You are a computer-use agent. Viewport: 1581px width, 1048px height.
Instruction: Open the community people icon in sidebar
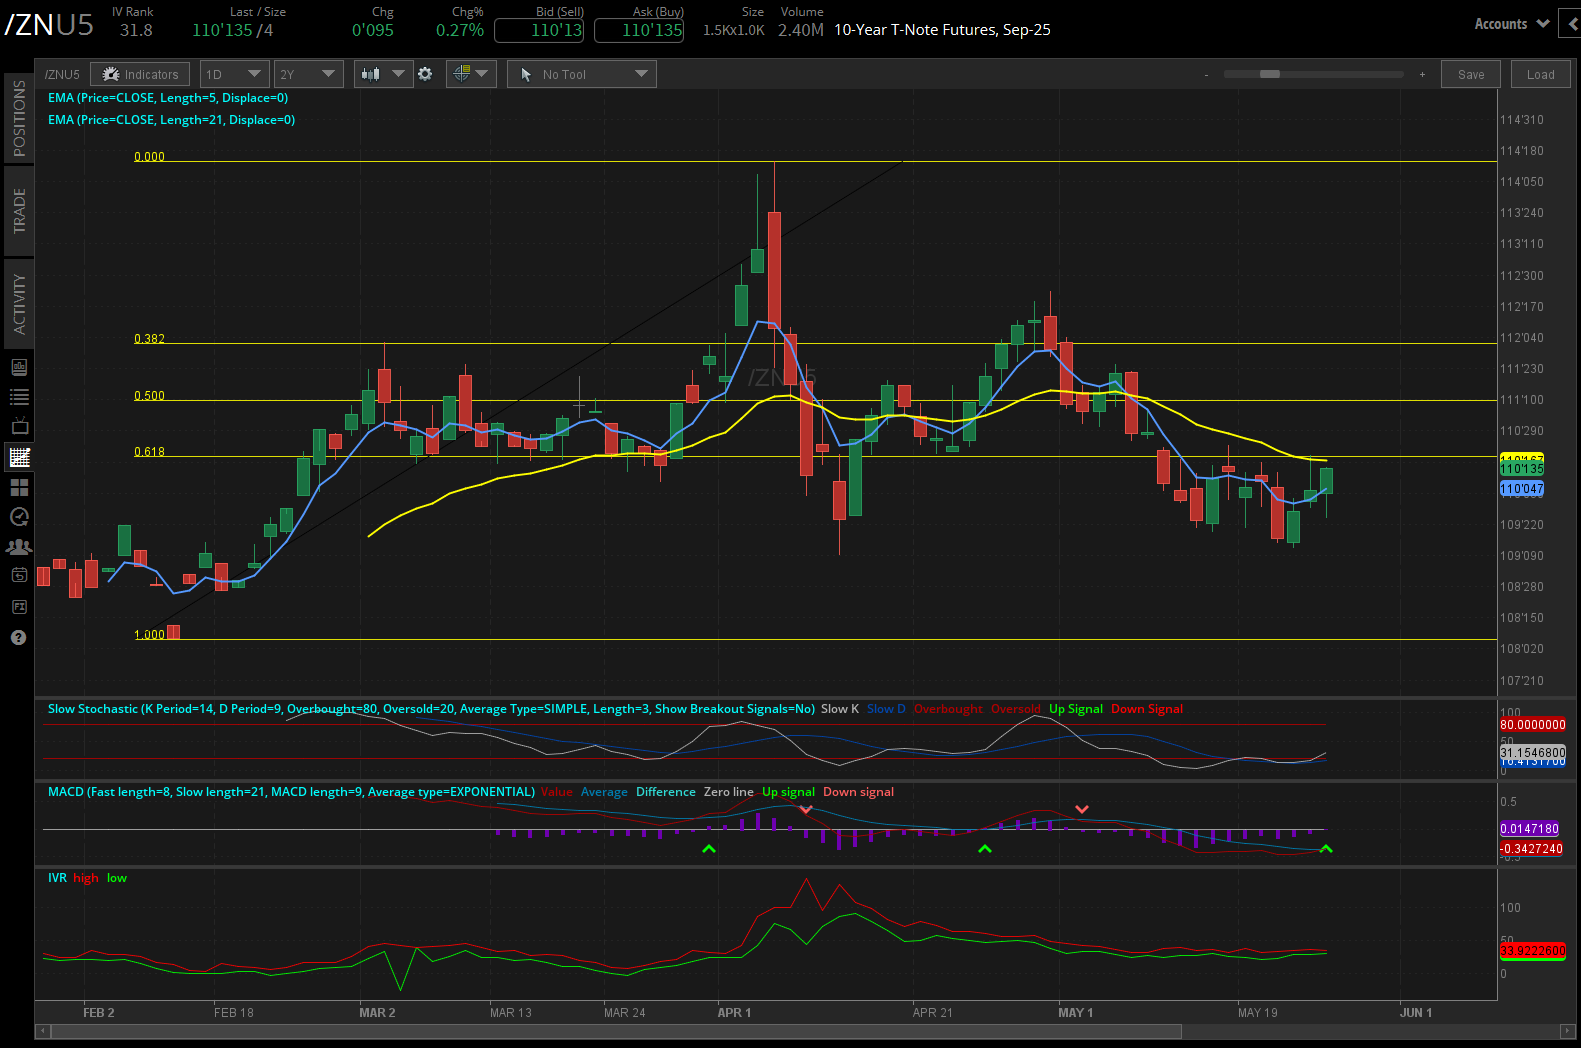[19, 547]
